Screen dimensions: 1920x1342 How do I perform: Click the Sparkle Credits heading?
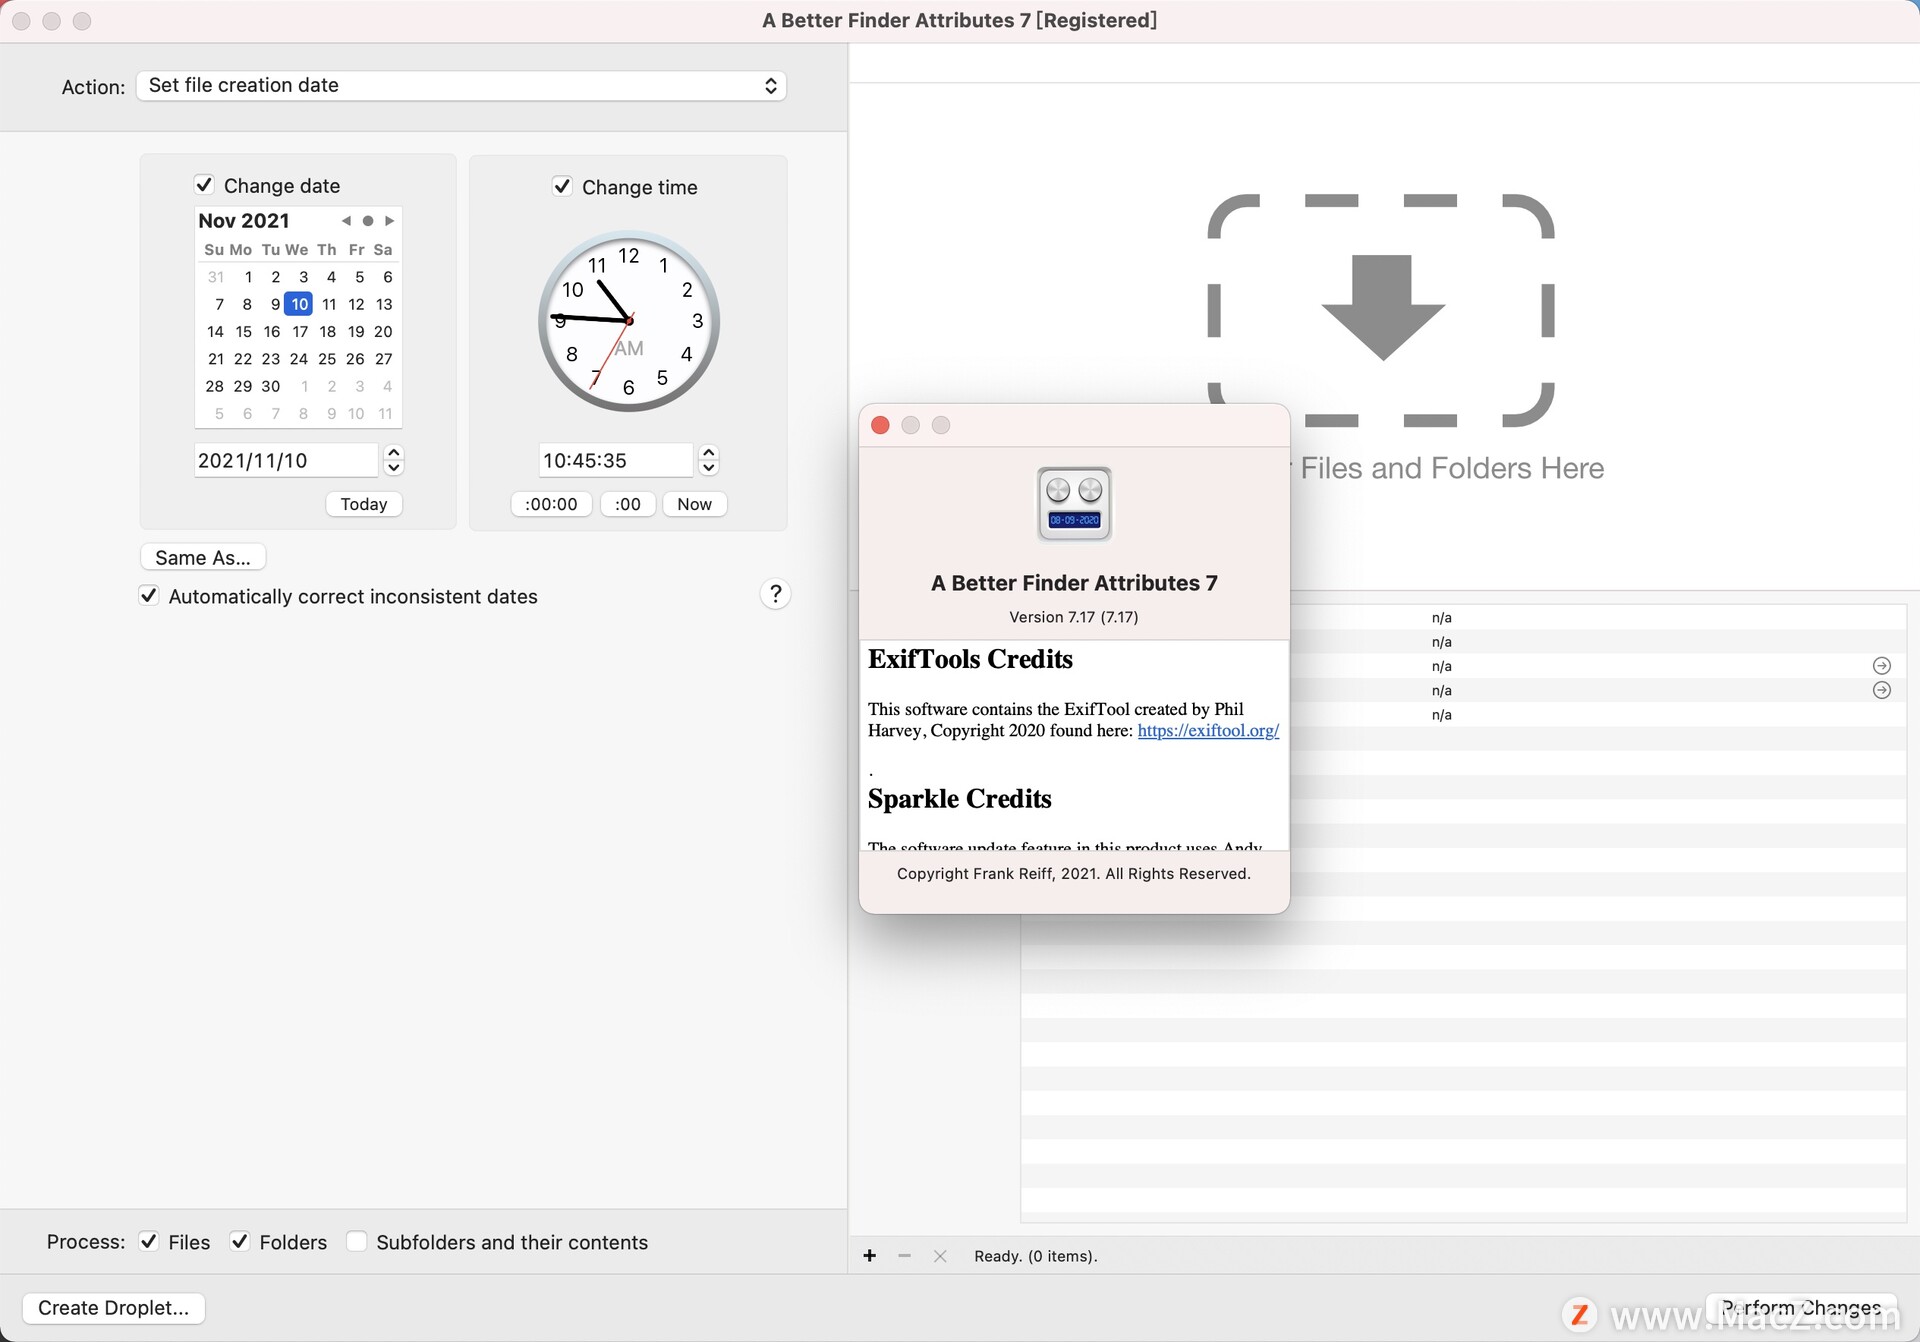(960, 799)
